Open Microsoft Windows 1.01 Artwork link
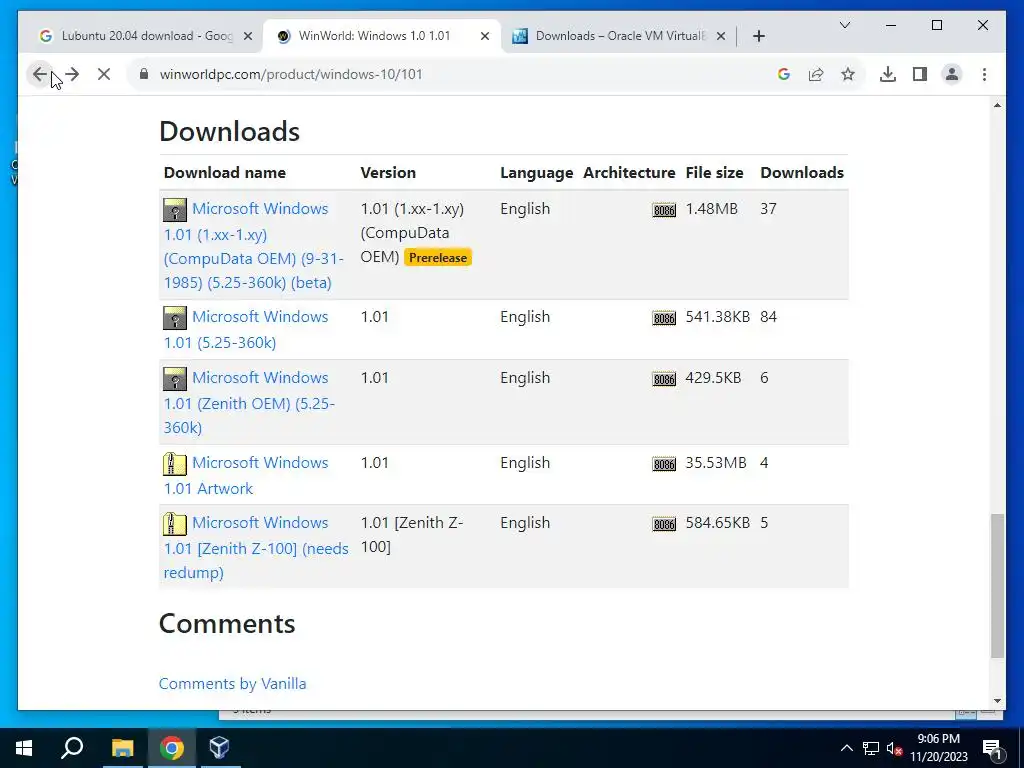 click(x=246, y=475)
